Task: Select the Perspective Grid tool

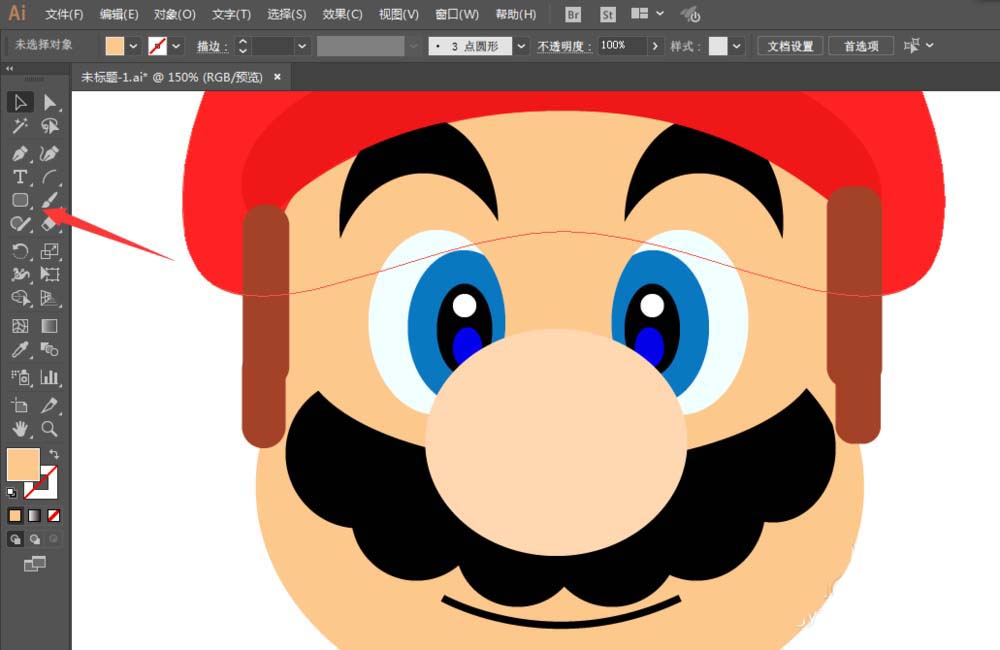Action: pos(50,298)
